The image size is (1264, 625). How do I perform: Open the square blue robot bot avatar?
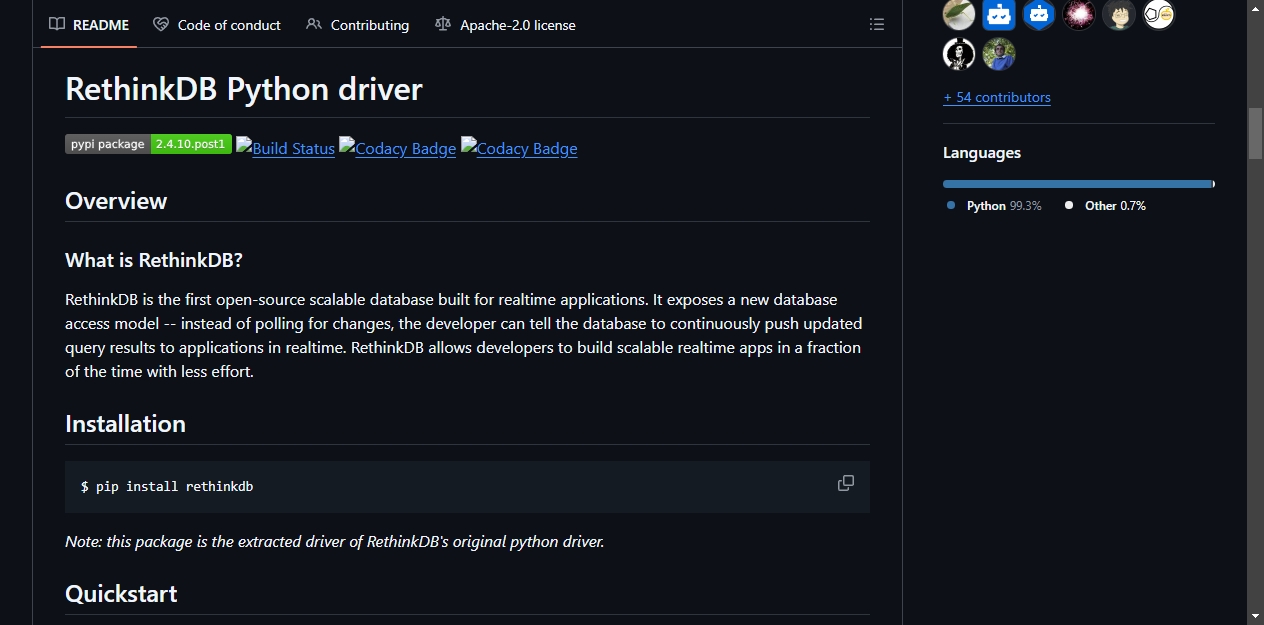[x=999, y=14]
